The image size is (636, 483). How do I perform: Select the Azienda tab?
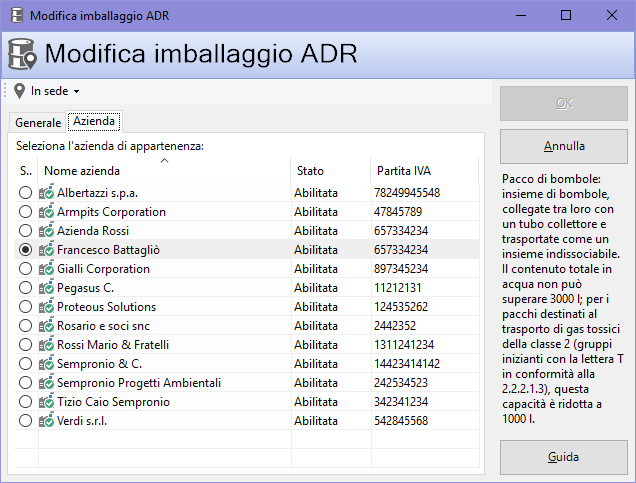point(94,122)
